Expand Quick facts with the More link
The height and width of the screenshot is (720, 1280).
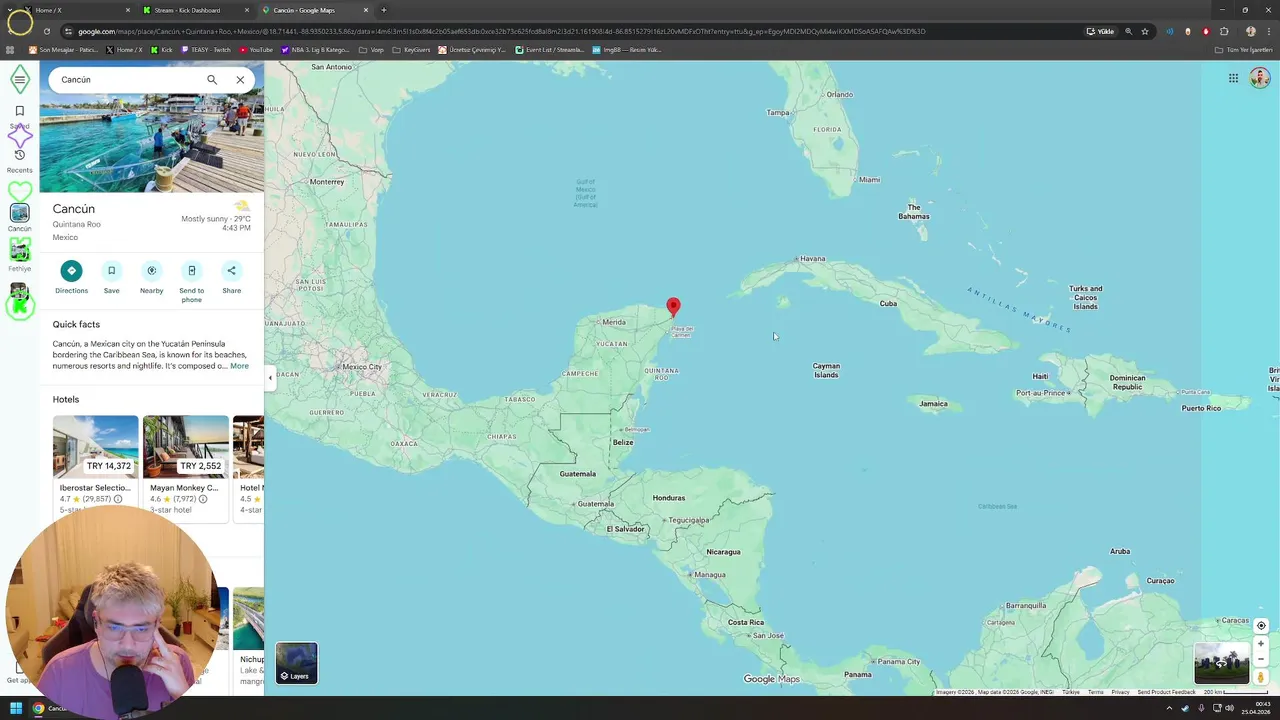(239, 366)
